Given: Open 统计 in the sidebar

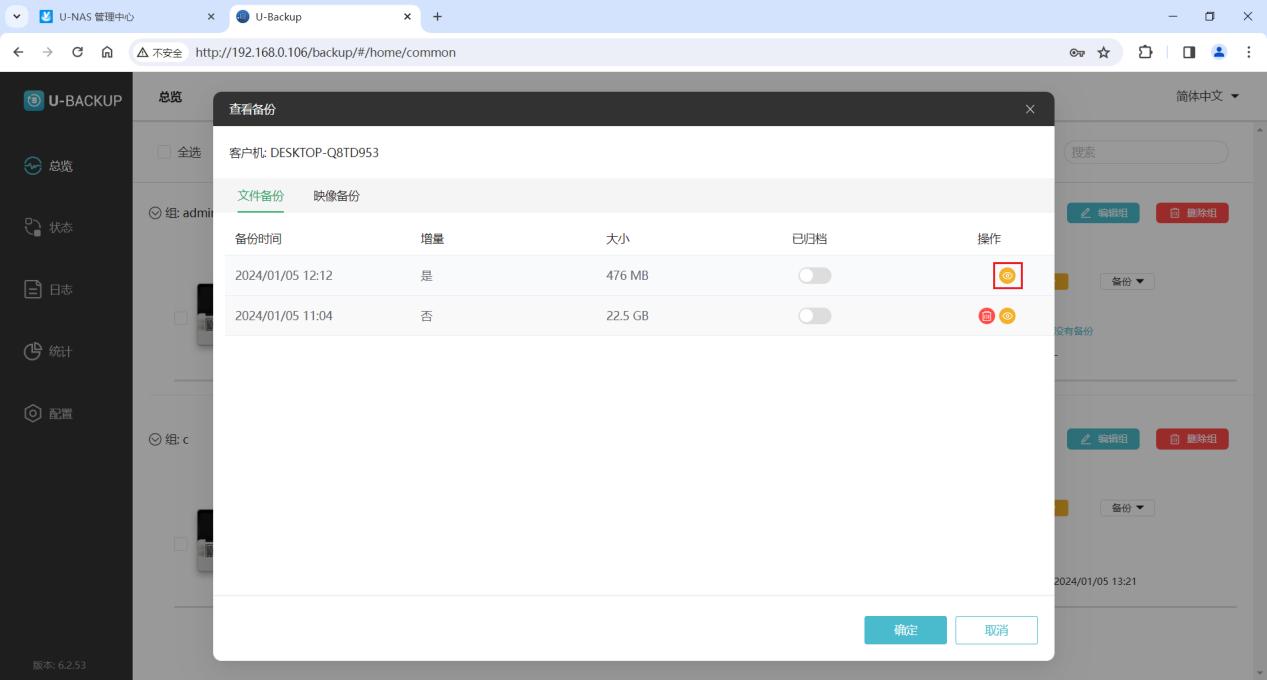Looking at the screenshot, I should [x=50, y=352].
